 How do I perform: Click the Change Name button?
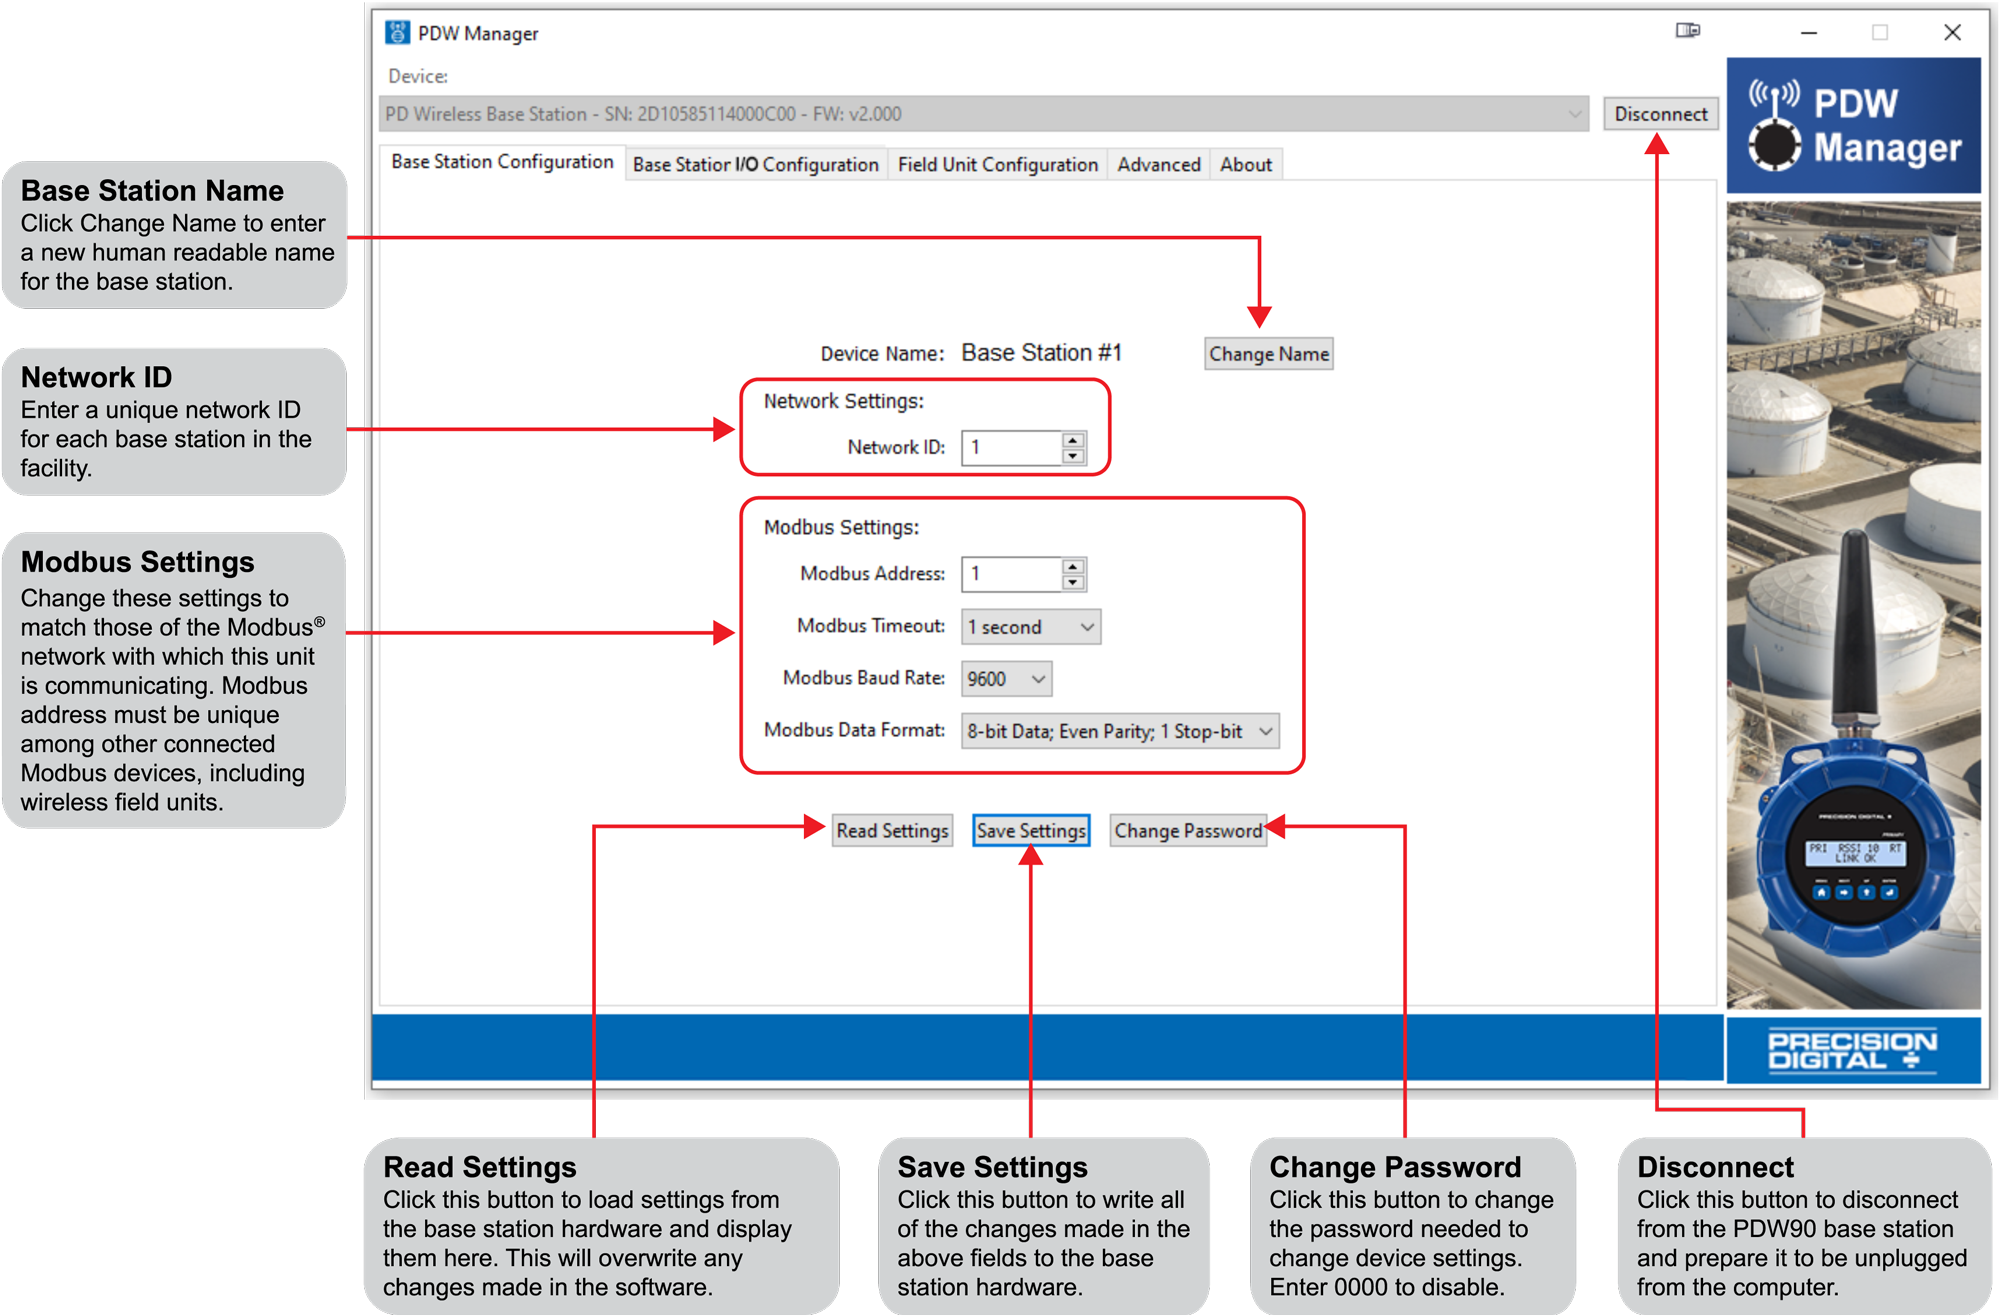[x=1269, y=354]
